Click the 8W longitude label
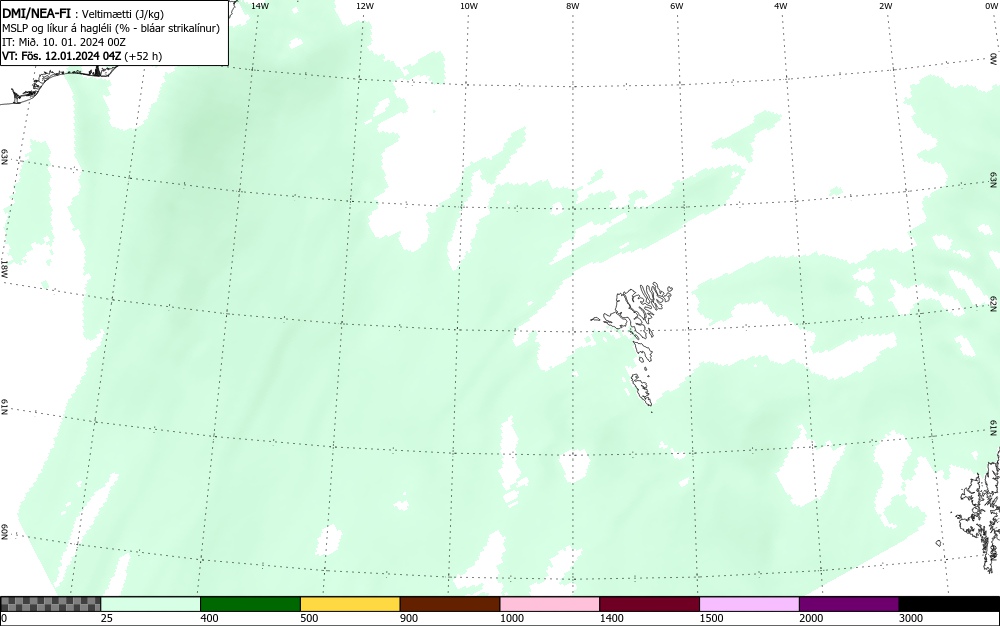The image size is (1000, 626). 573,6
